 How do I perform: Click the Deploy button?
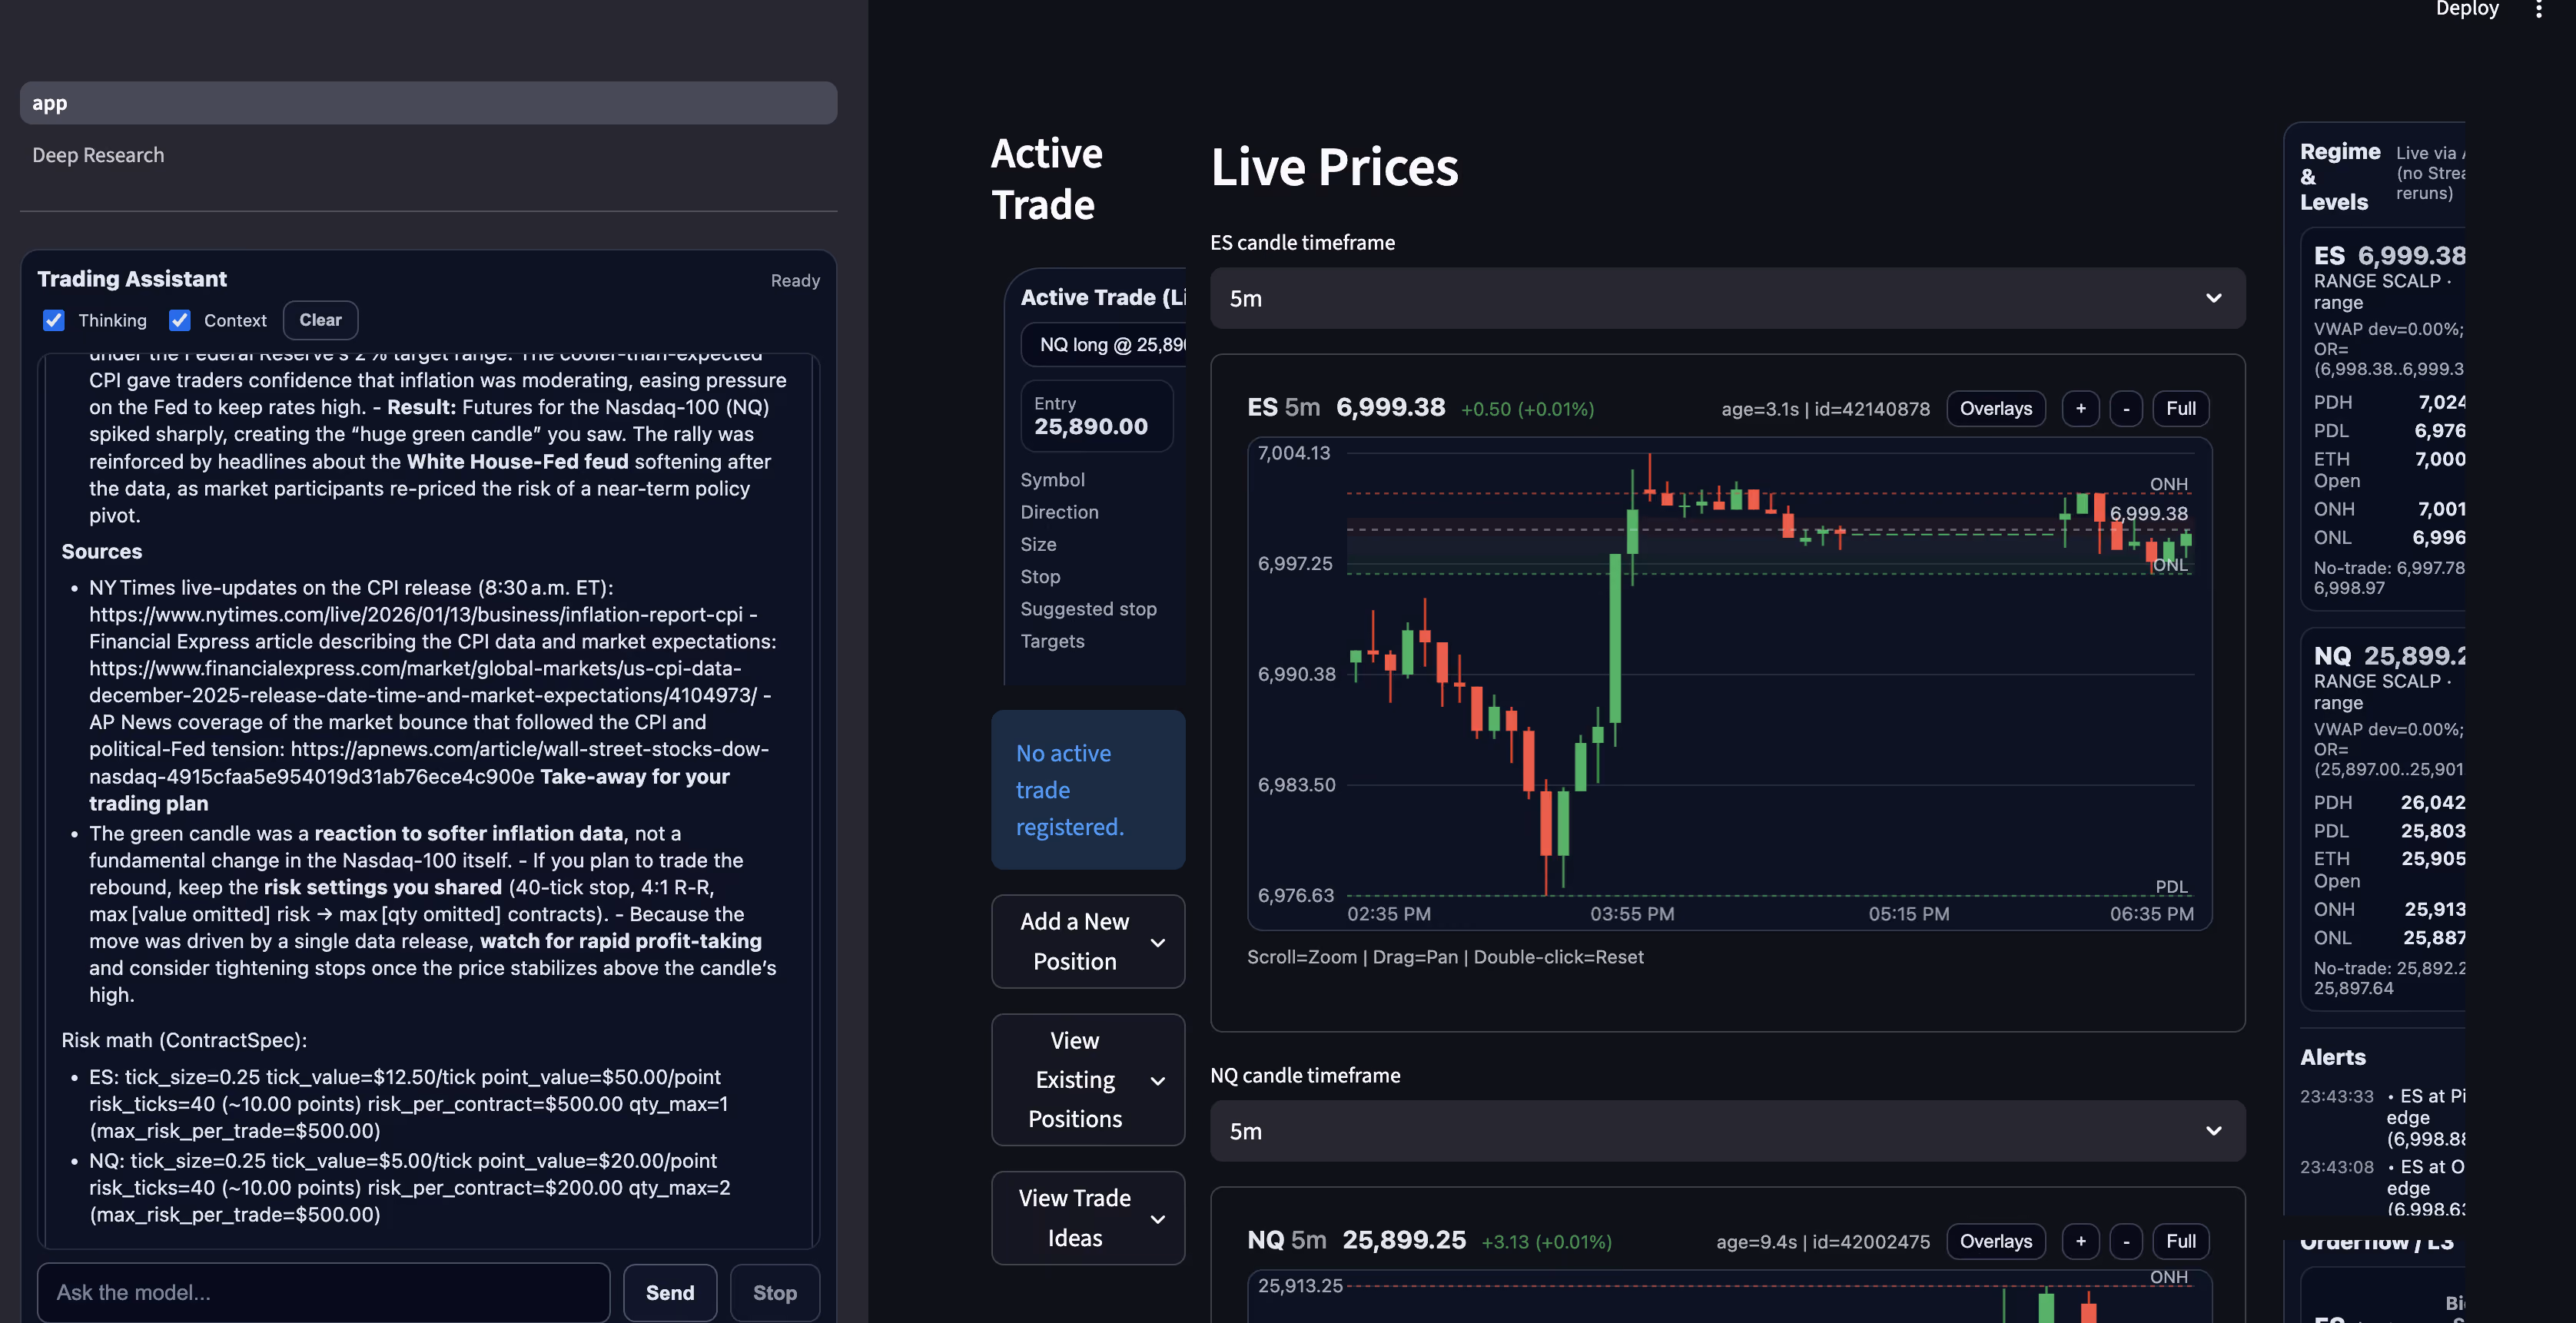(x=2467, y=9)
